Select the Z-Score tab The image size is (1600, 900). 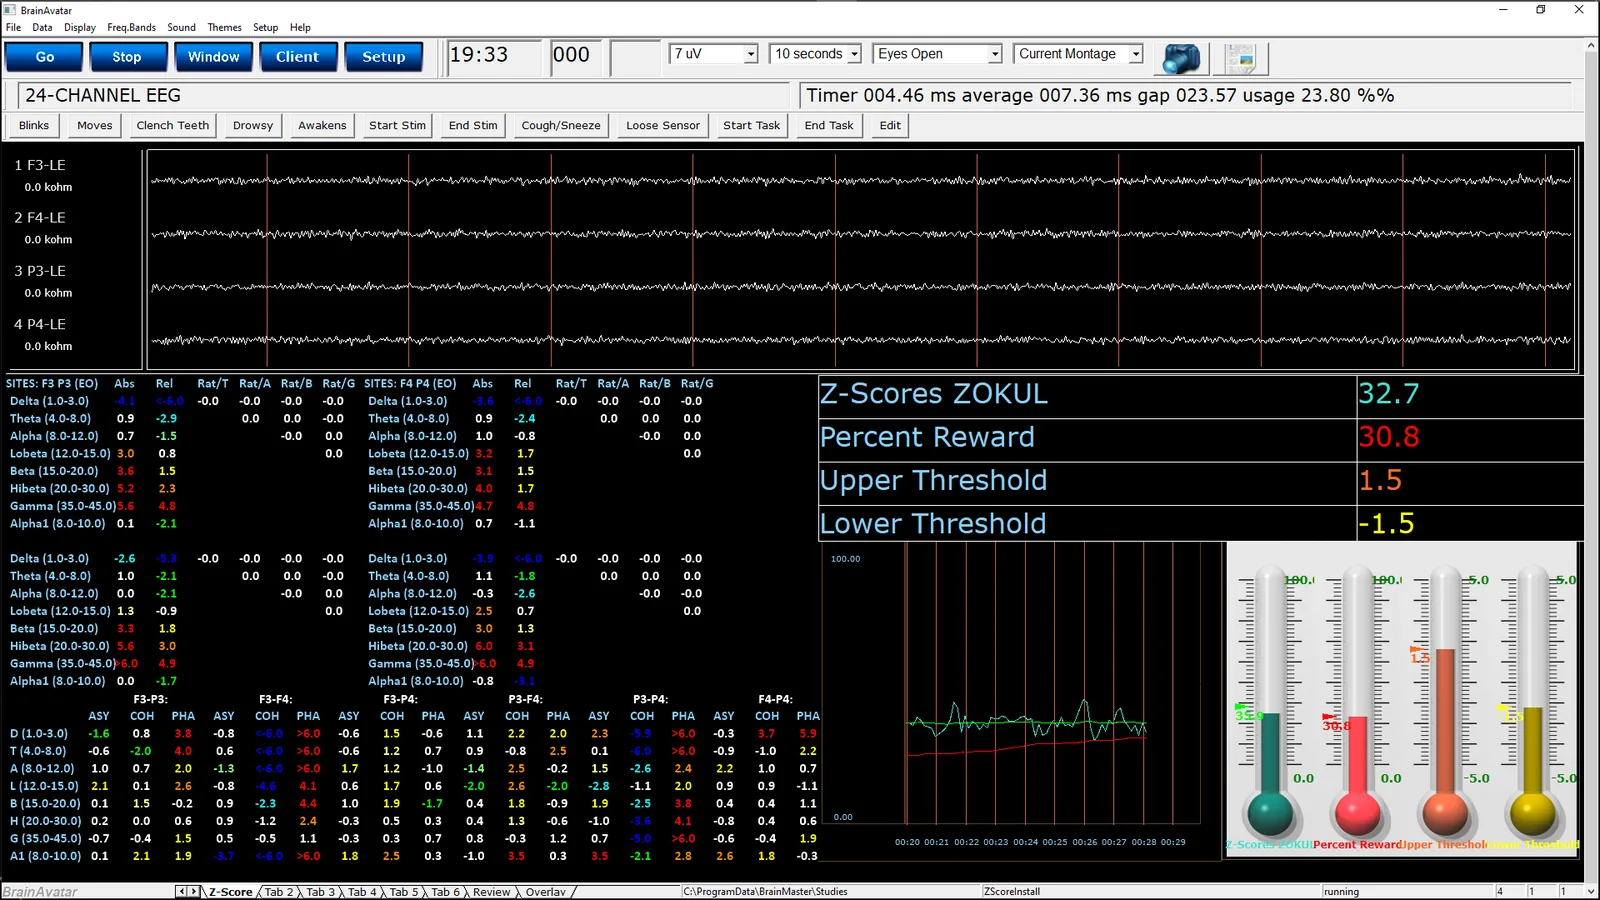(x=230, y=892)
